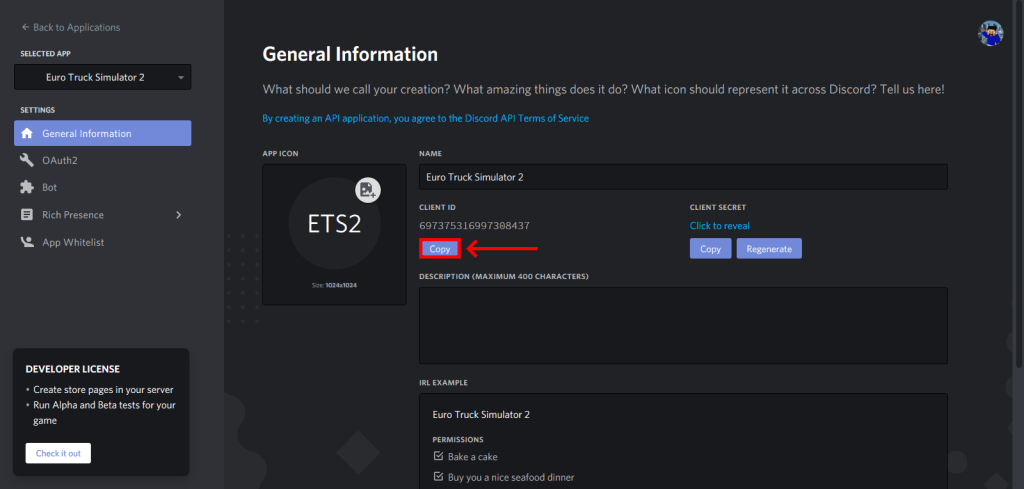Viewport: 1024px width, 489px height.
Task: Go to the App Whitelist section
Action: click(x=73, y=242)
